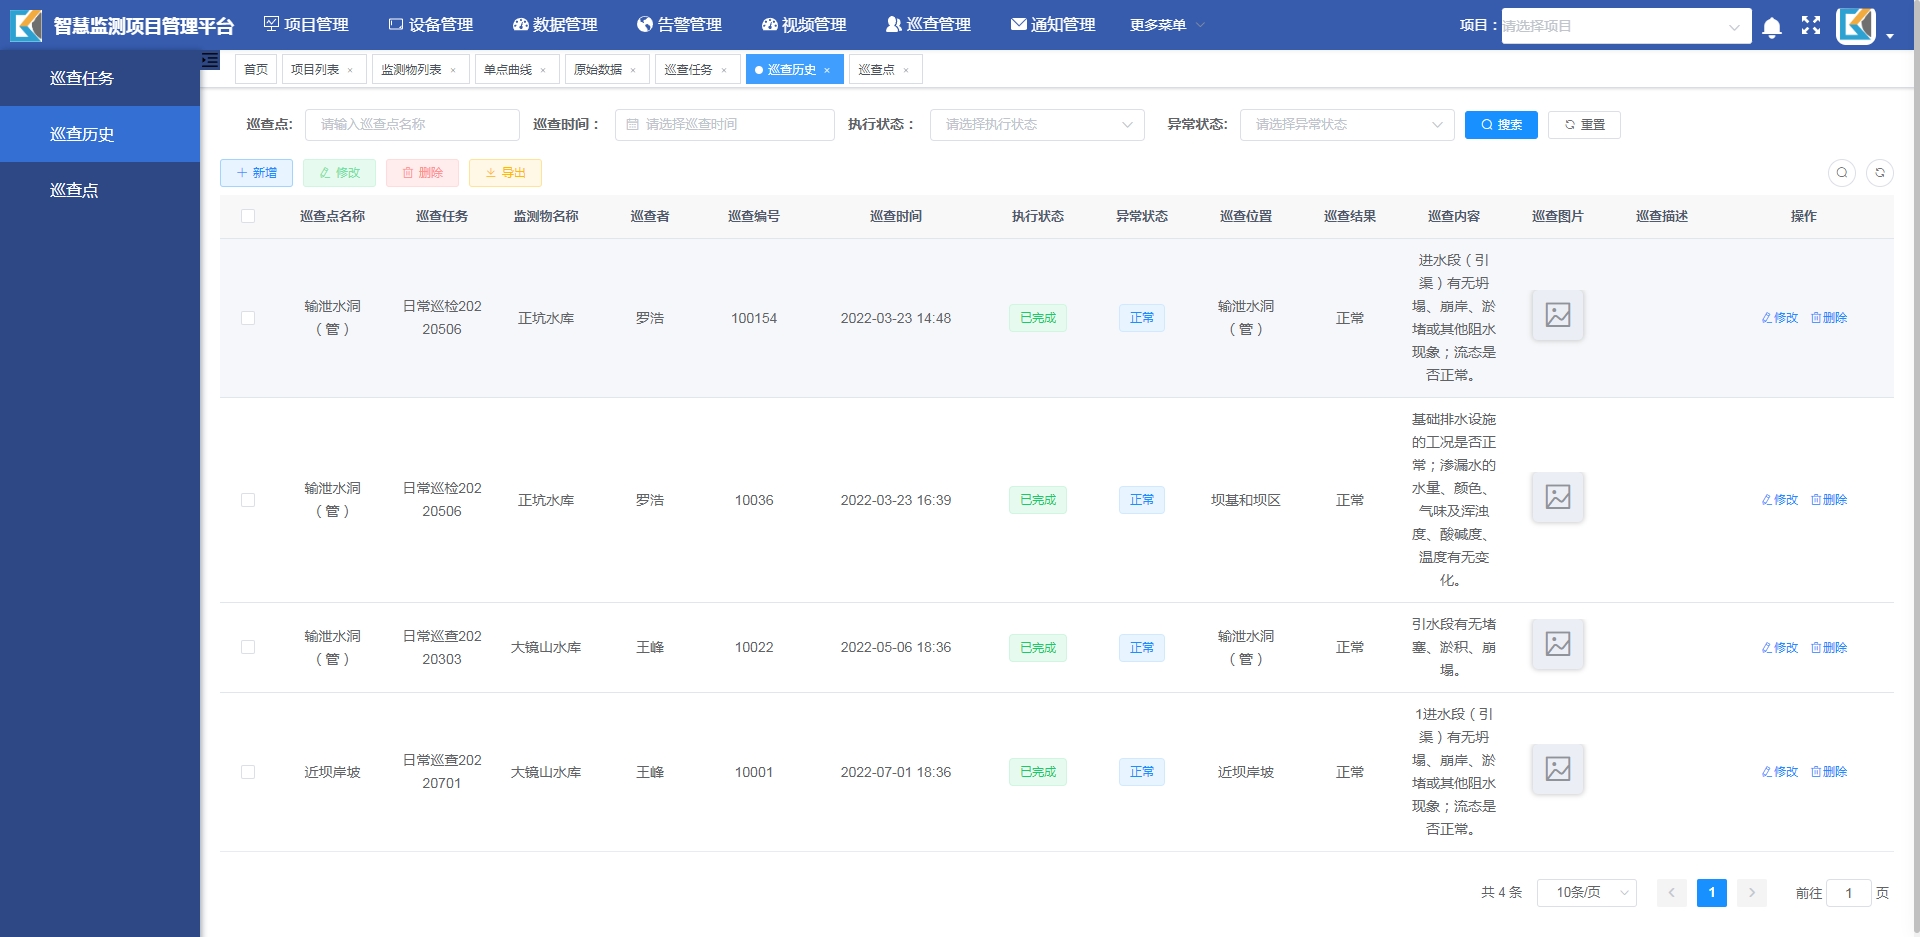1920x937 pixels.
Task: Expand the 异常状态 dropdown
Action: tap(1346, 125)
